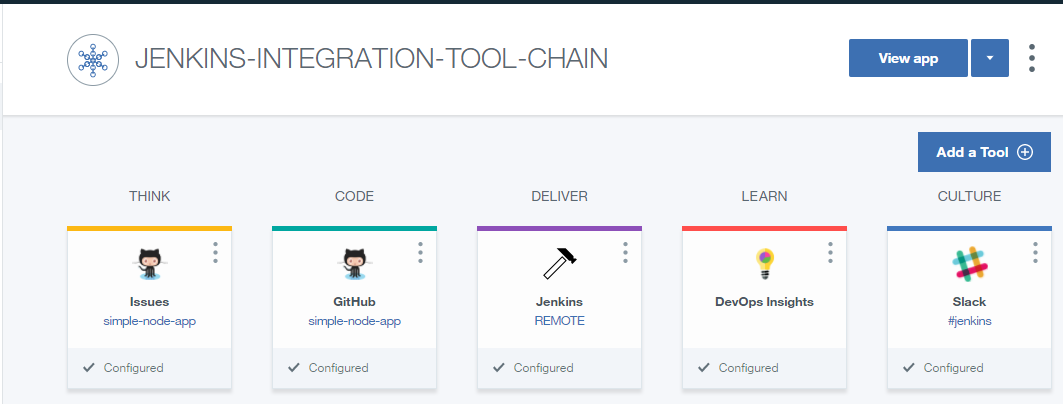The width and height of the screenshot is (1063, 404).
Task: Click the Add a Tool button
Action: click(984, 152)
